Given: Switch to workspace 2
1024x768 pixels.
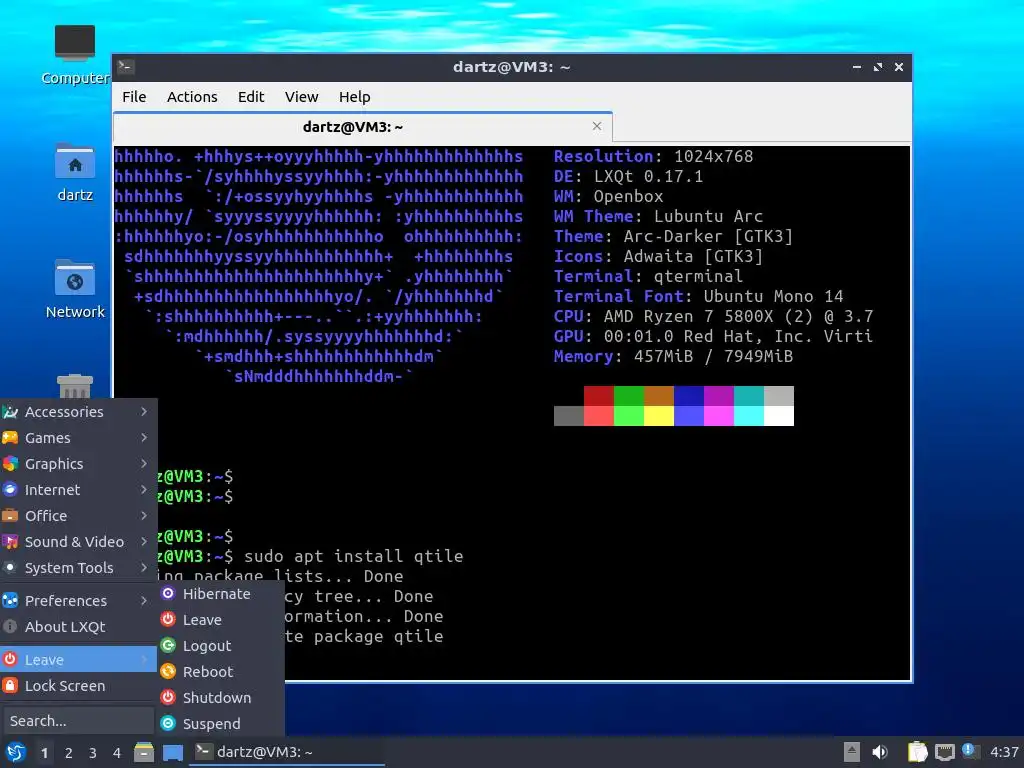Looking at the screenshot, I should 69,753.
